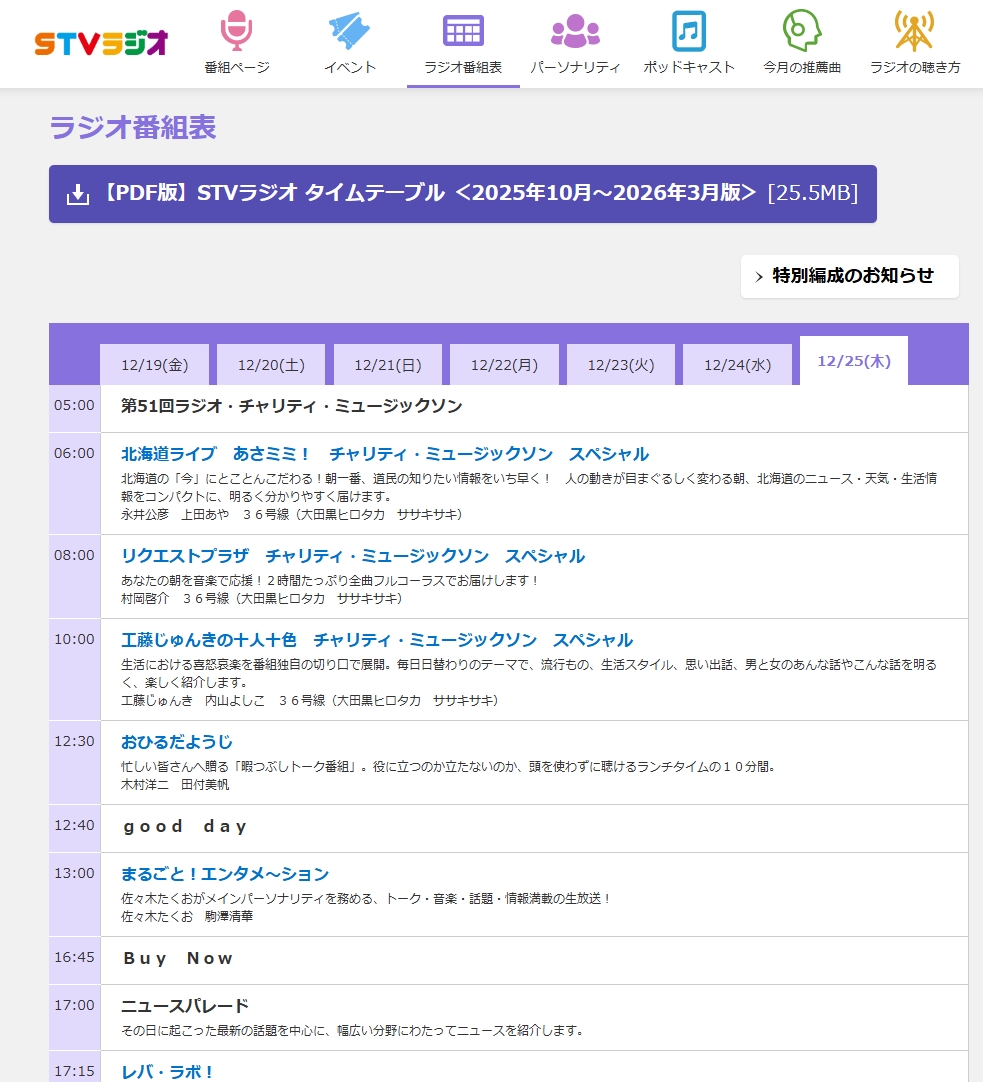This screenshot has height=1082, width=983.
Task: Switch to the 12/19(金) tab
Action: (x=154, y=365)
